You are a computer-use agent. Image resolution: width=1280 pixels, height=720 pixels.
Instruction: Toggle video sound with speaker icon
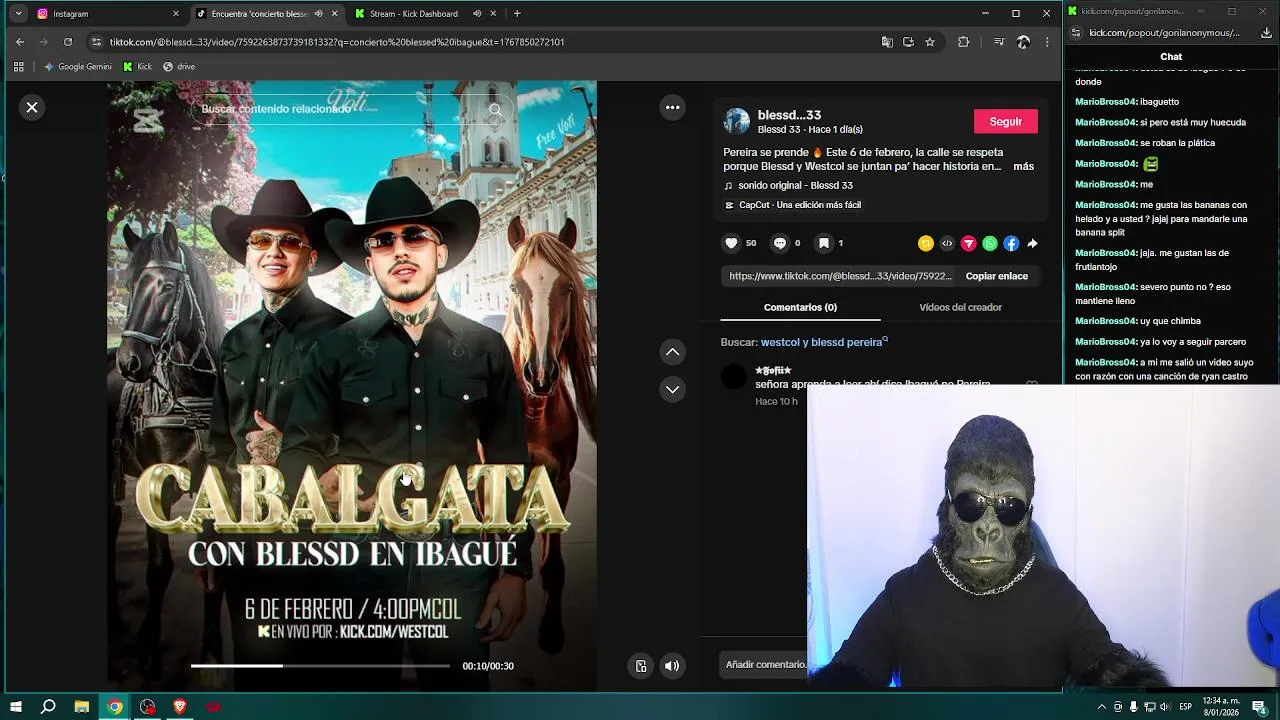click(x=672, y=666)
